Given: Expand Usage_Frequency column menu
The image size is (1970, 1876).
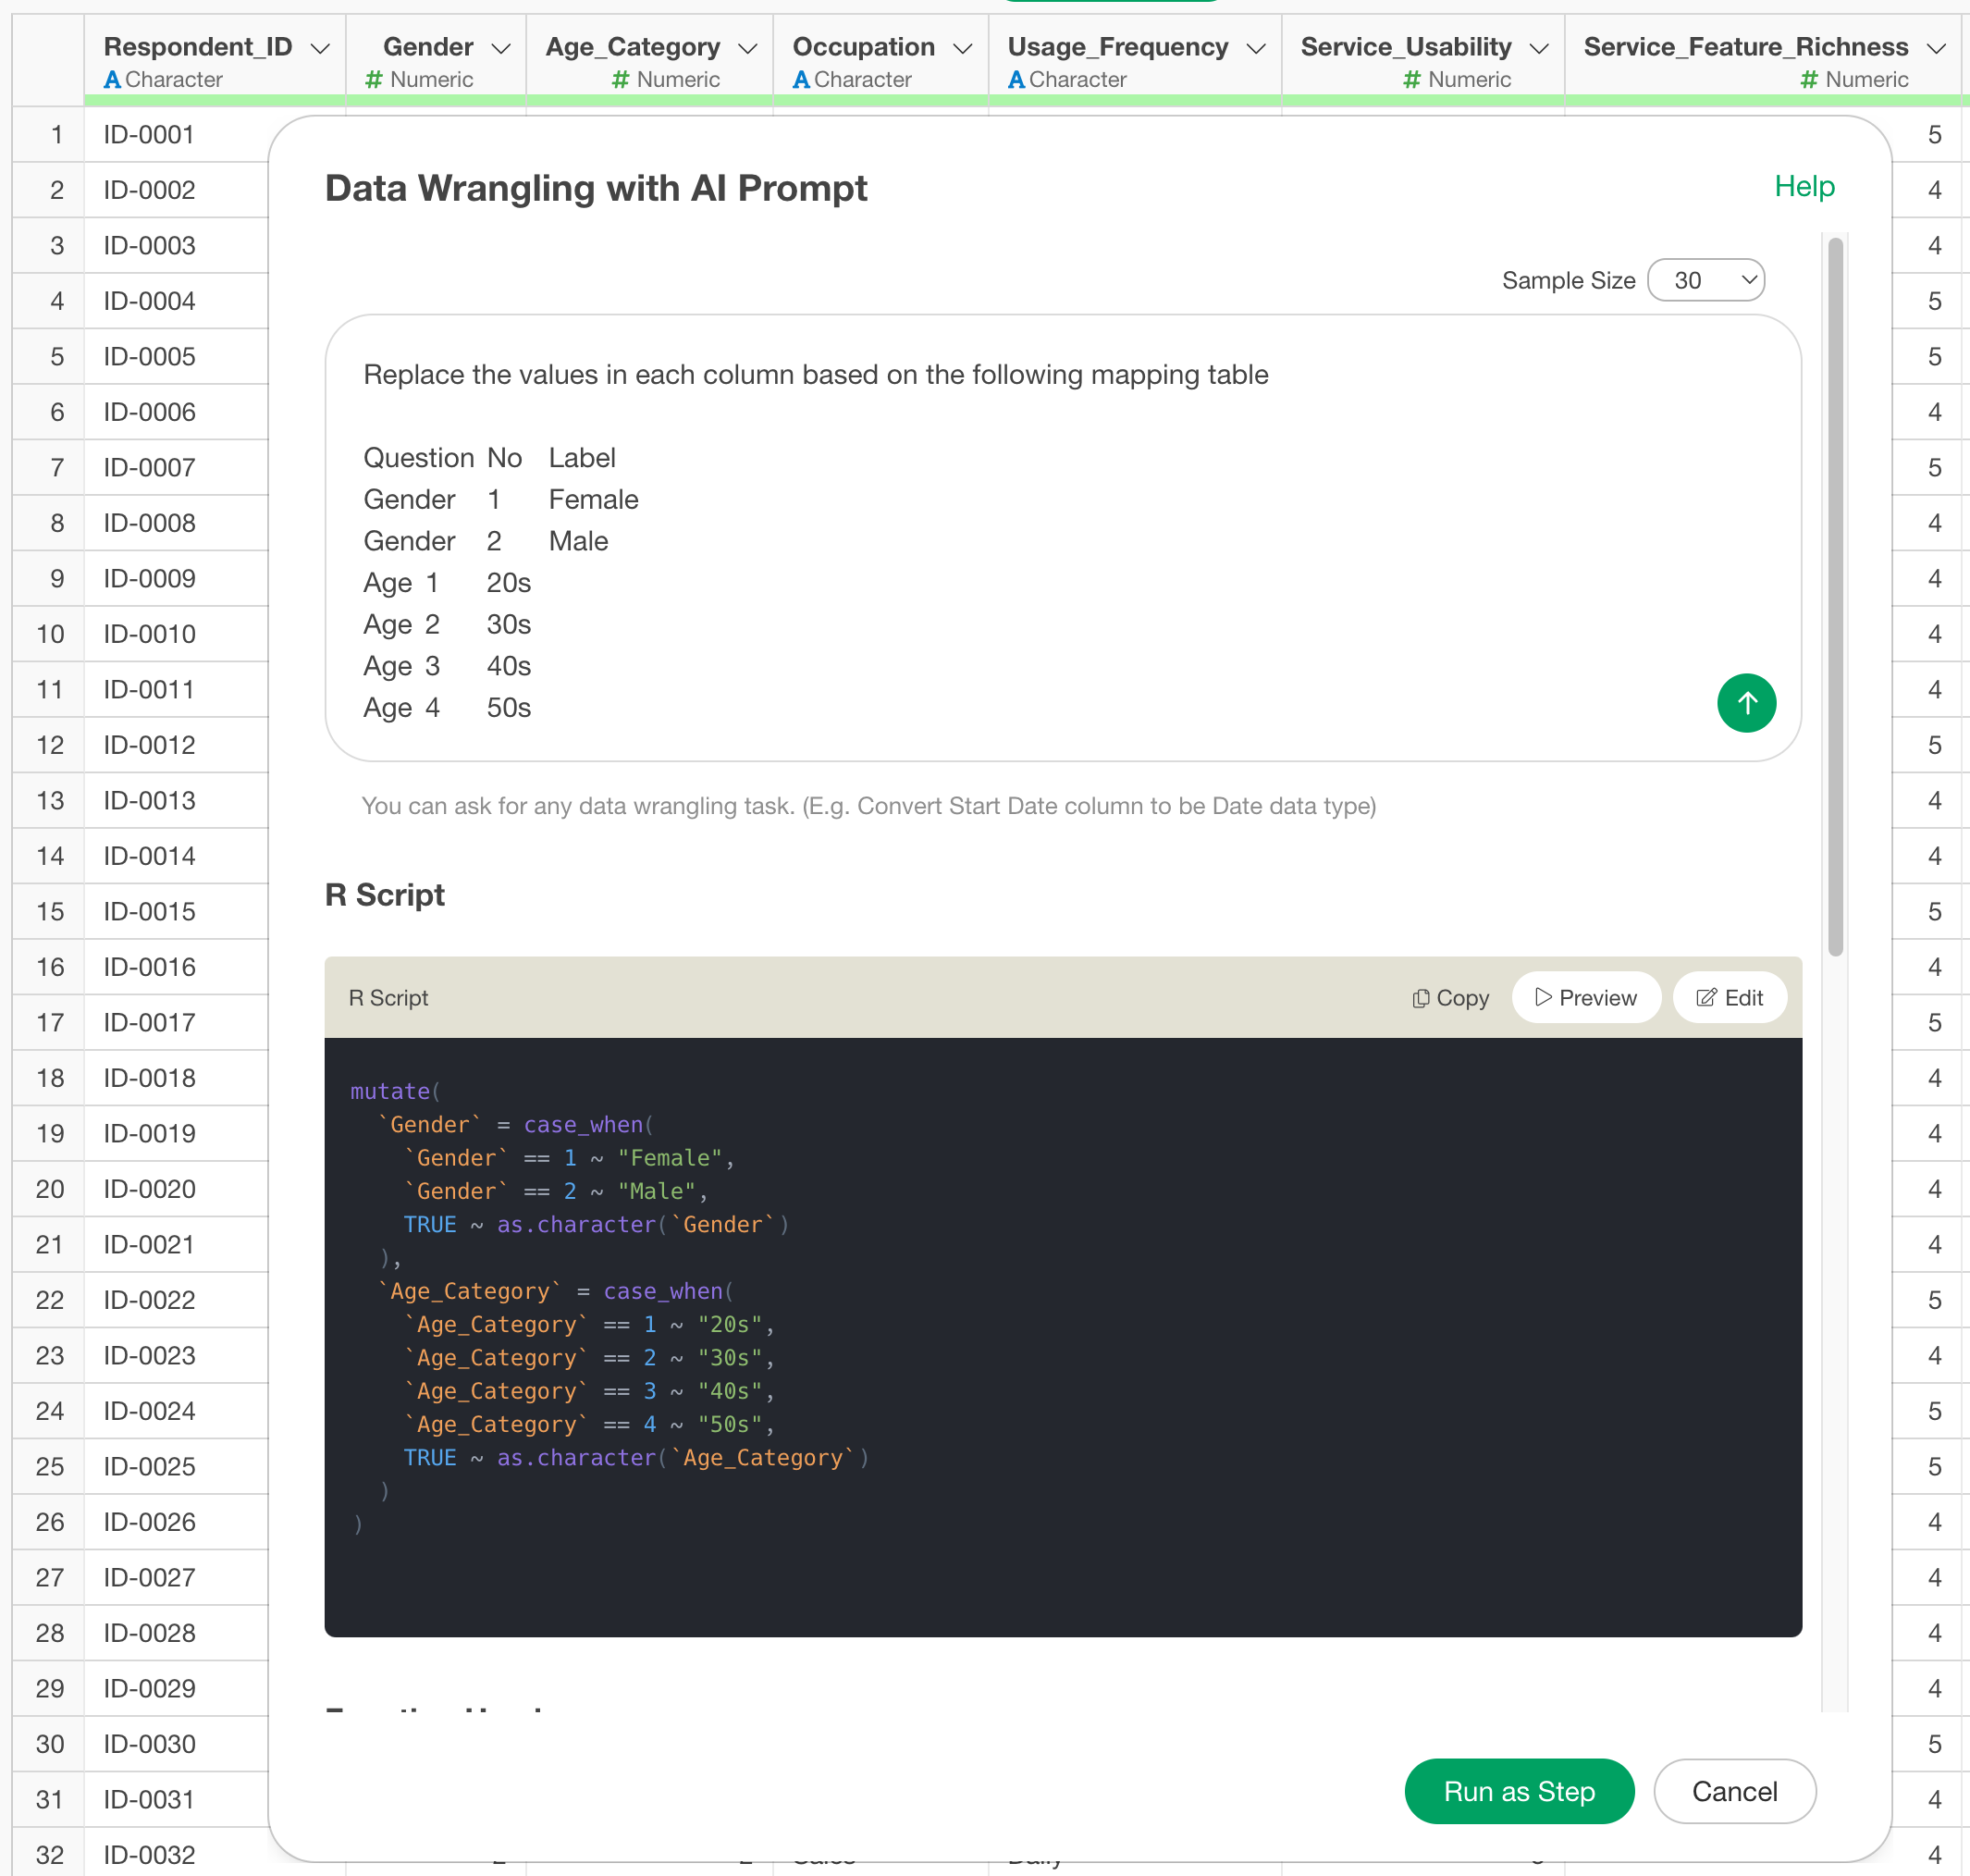Looking at the screenshot, I should point(1256,48).
